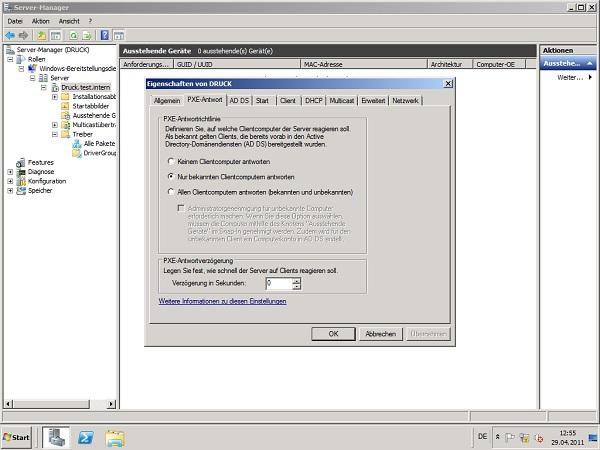Collapse the Treiber node

point(55,134)
